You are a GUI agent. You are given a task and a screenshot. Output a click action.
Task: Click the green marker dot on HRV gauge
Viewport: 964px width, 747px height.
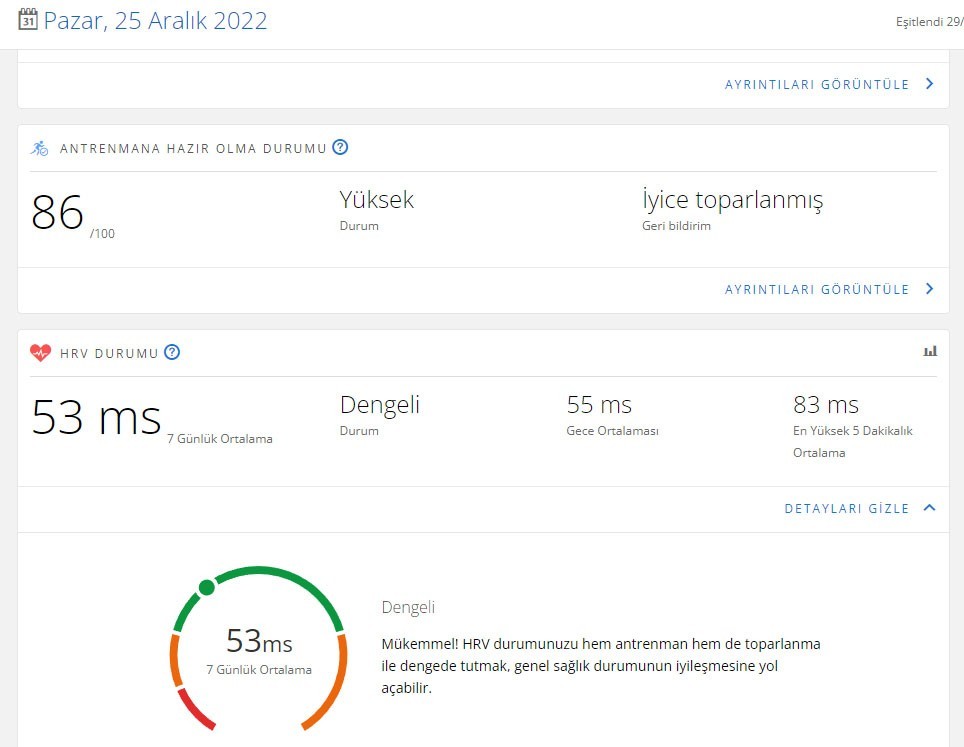pyautogui.click(x=206, y=587)
